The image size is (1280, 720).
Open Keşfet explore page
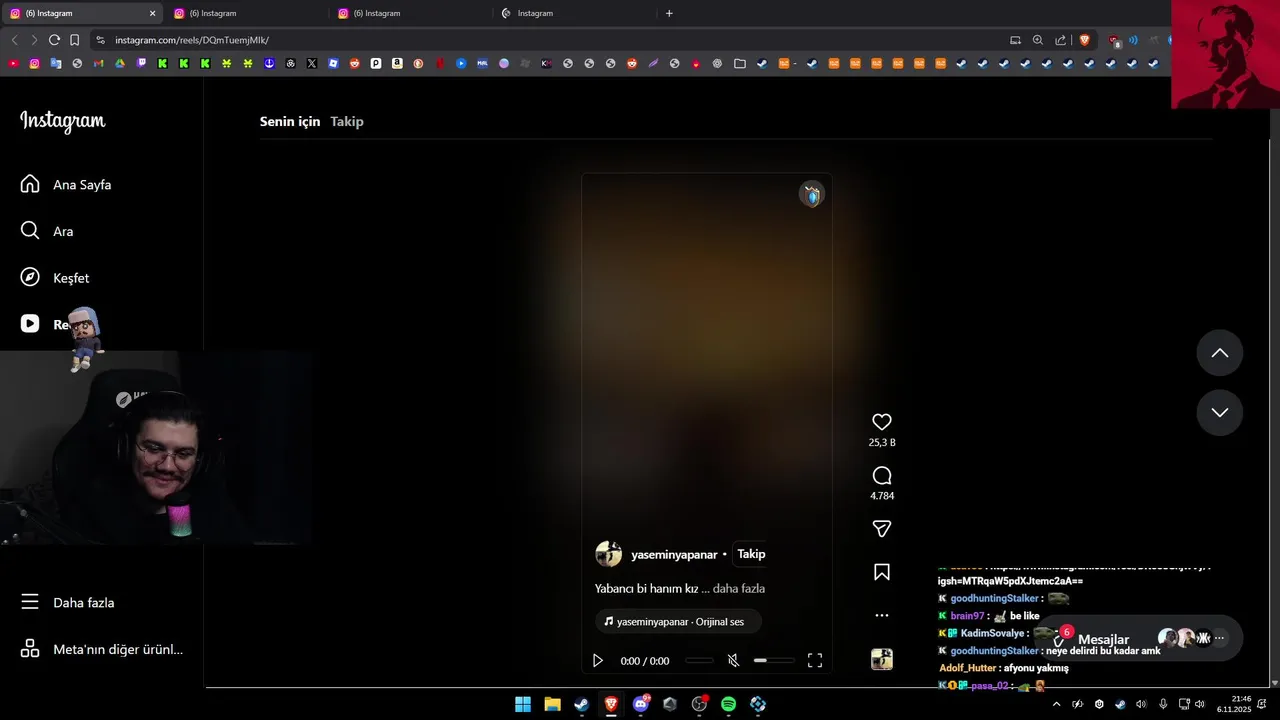point(54,278)
